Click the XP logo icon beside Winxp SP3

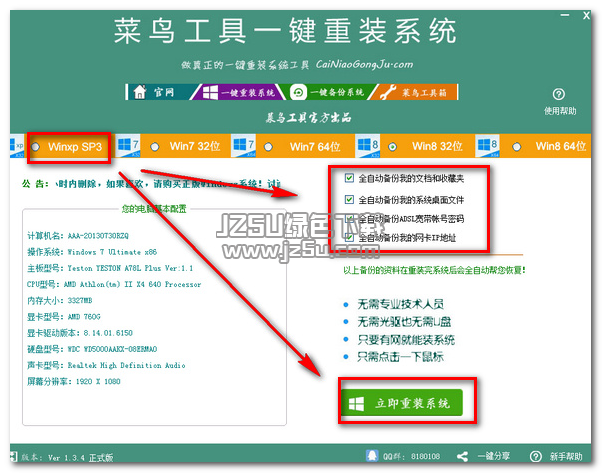click(x=17, y=146)
